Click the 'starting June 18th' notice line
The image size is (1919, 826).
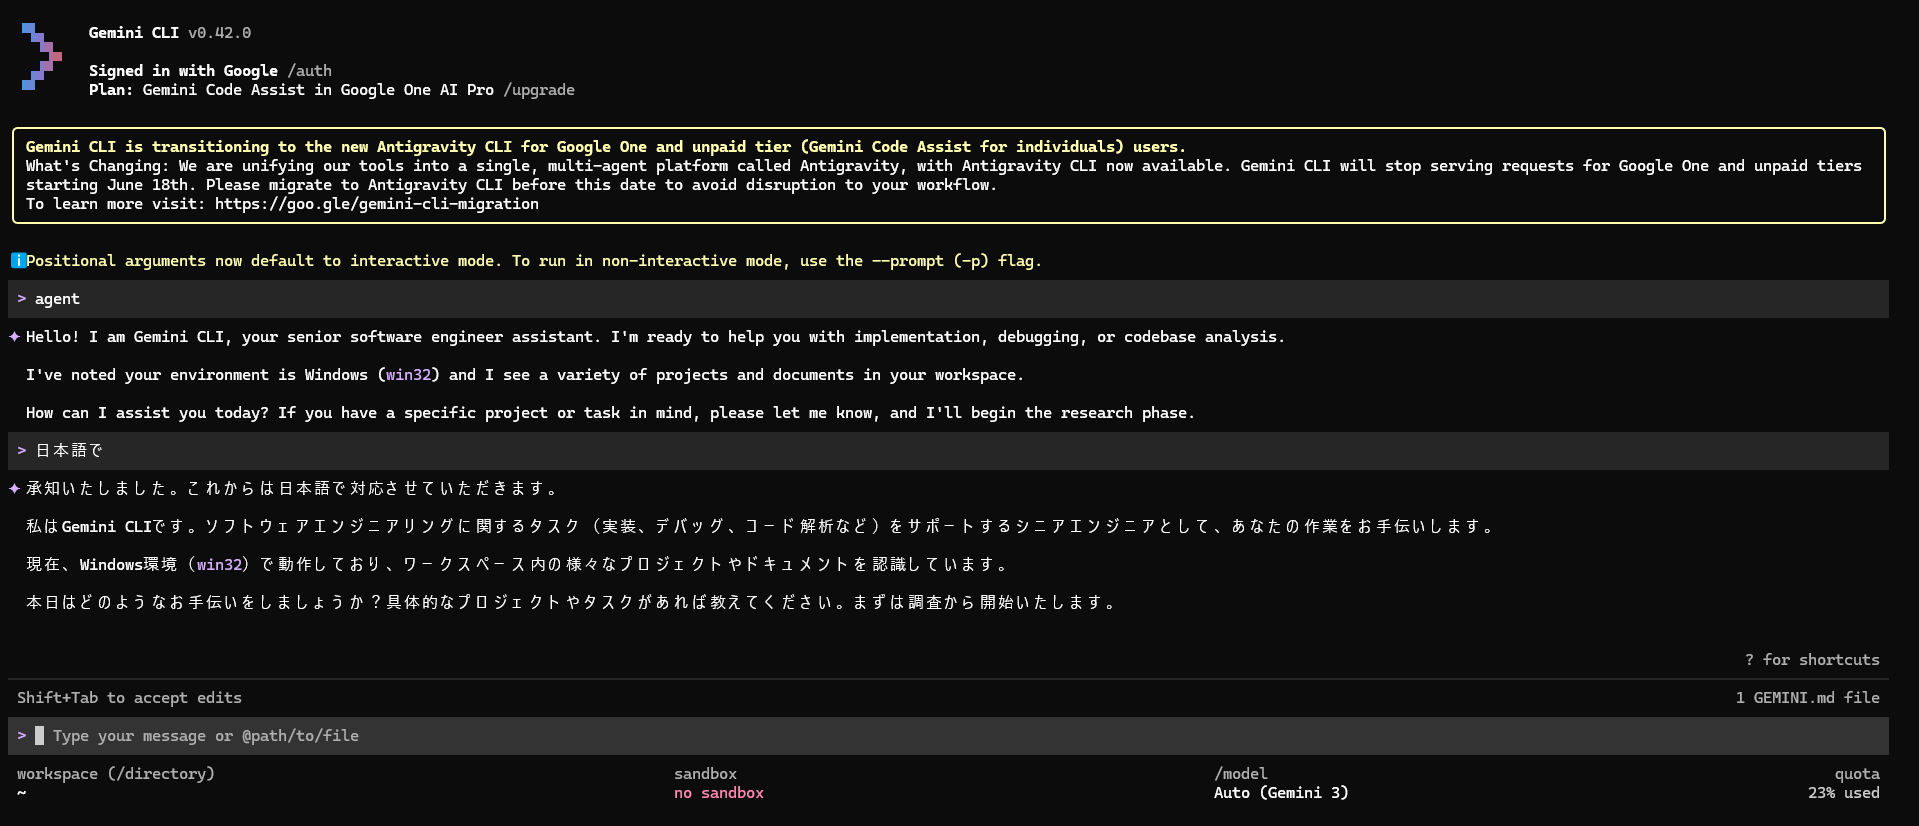pos(511,185)
